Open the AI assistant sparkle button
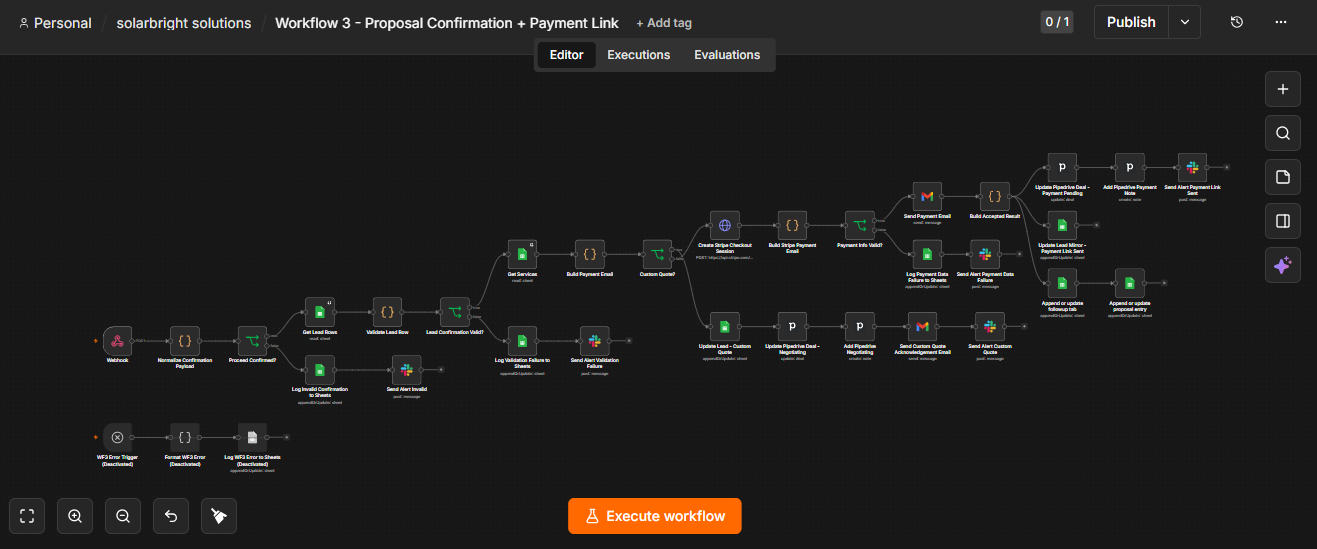This screenshot has height=549, width=1317. coord(1283,265)
